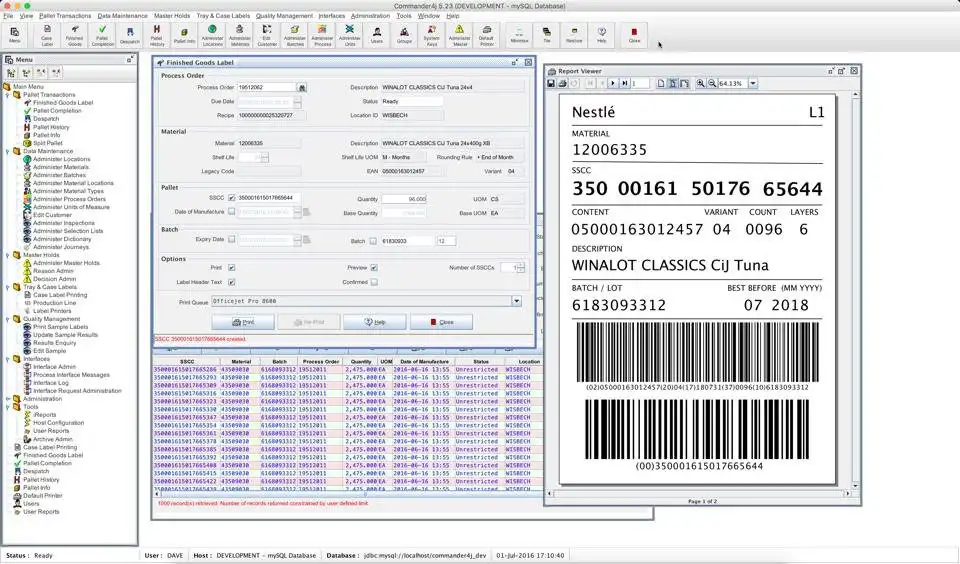Check the Confirmed checkbox
The width and height of the screenshot is (960, 564).
point(373,282)
